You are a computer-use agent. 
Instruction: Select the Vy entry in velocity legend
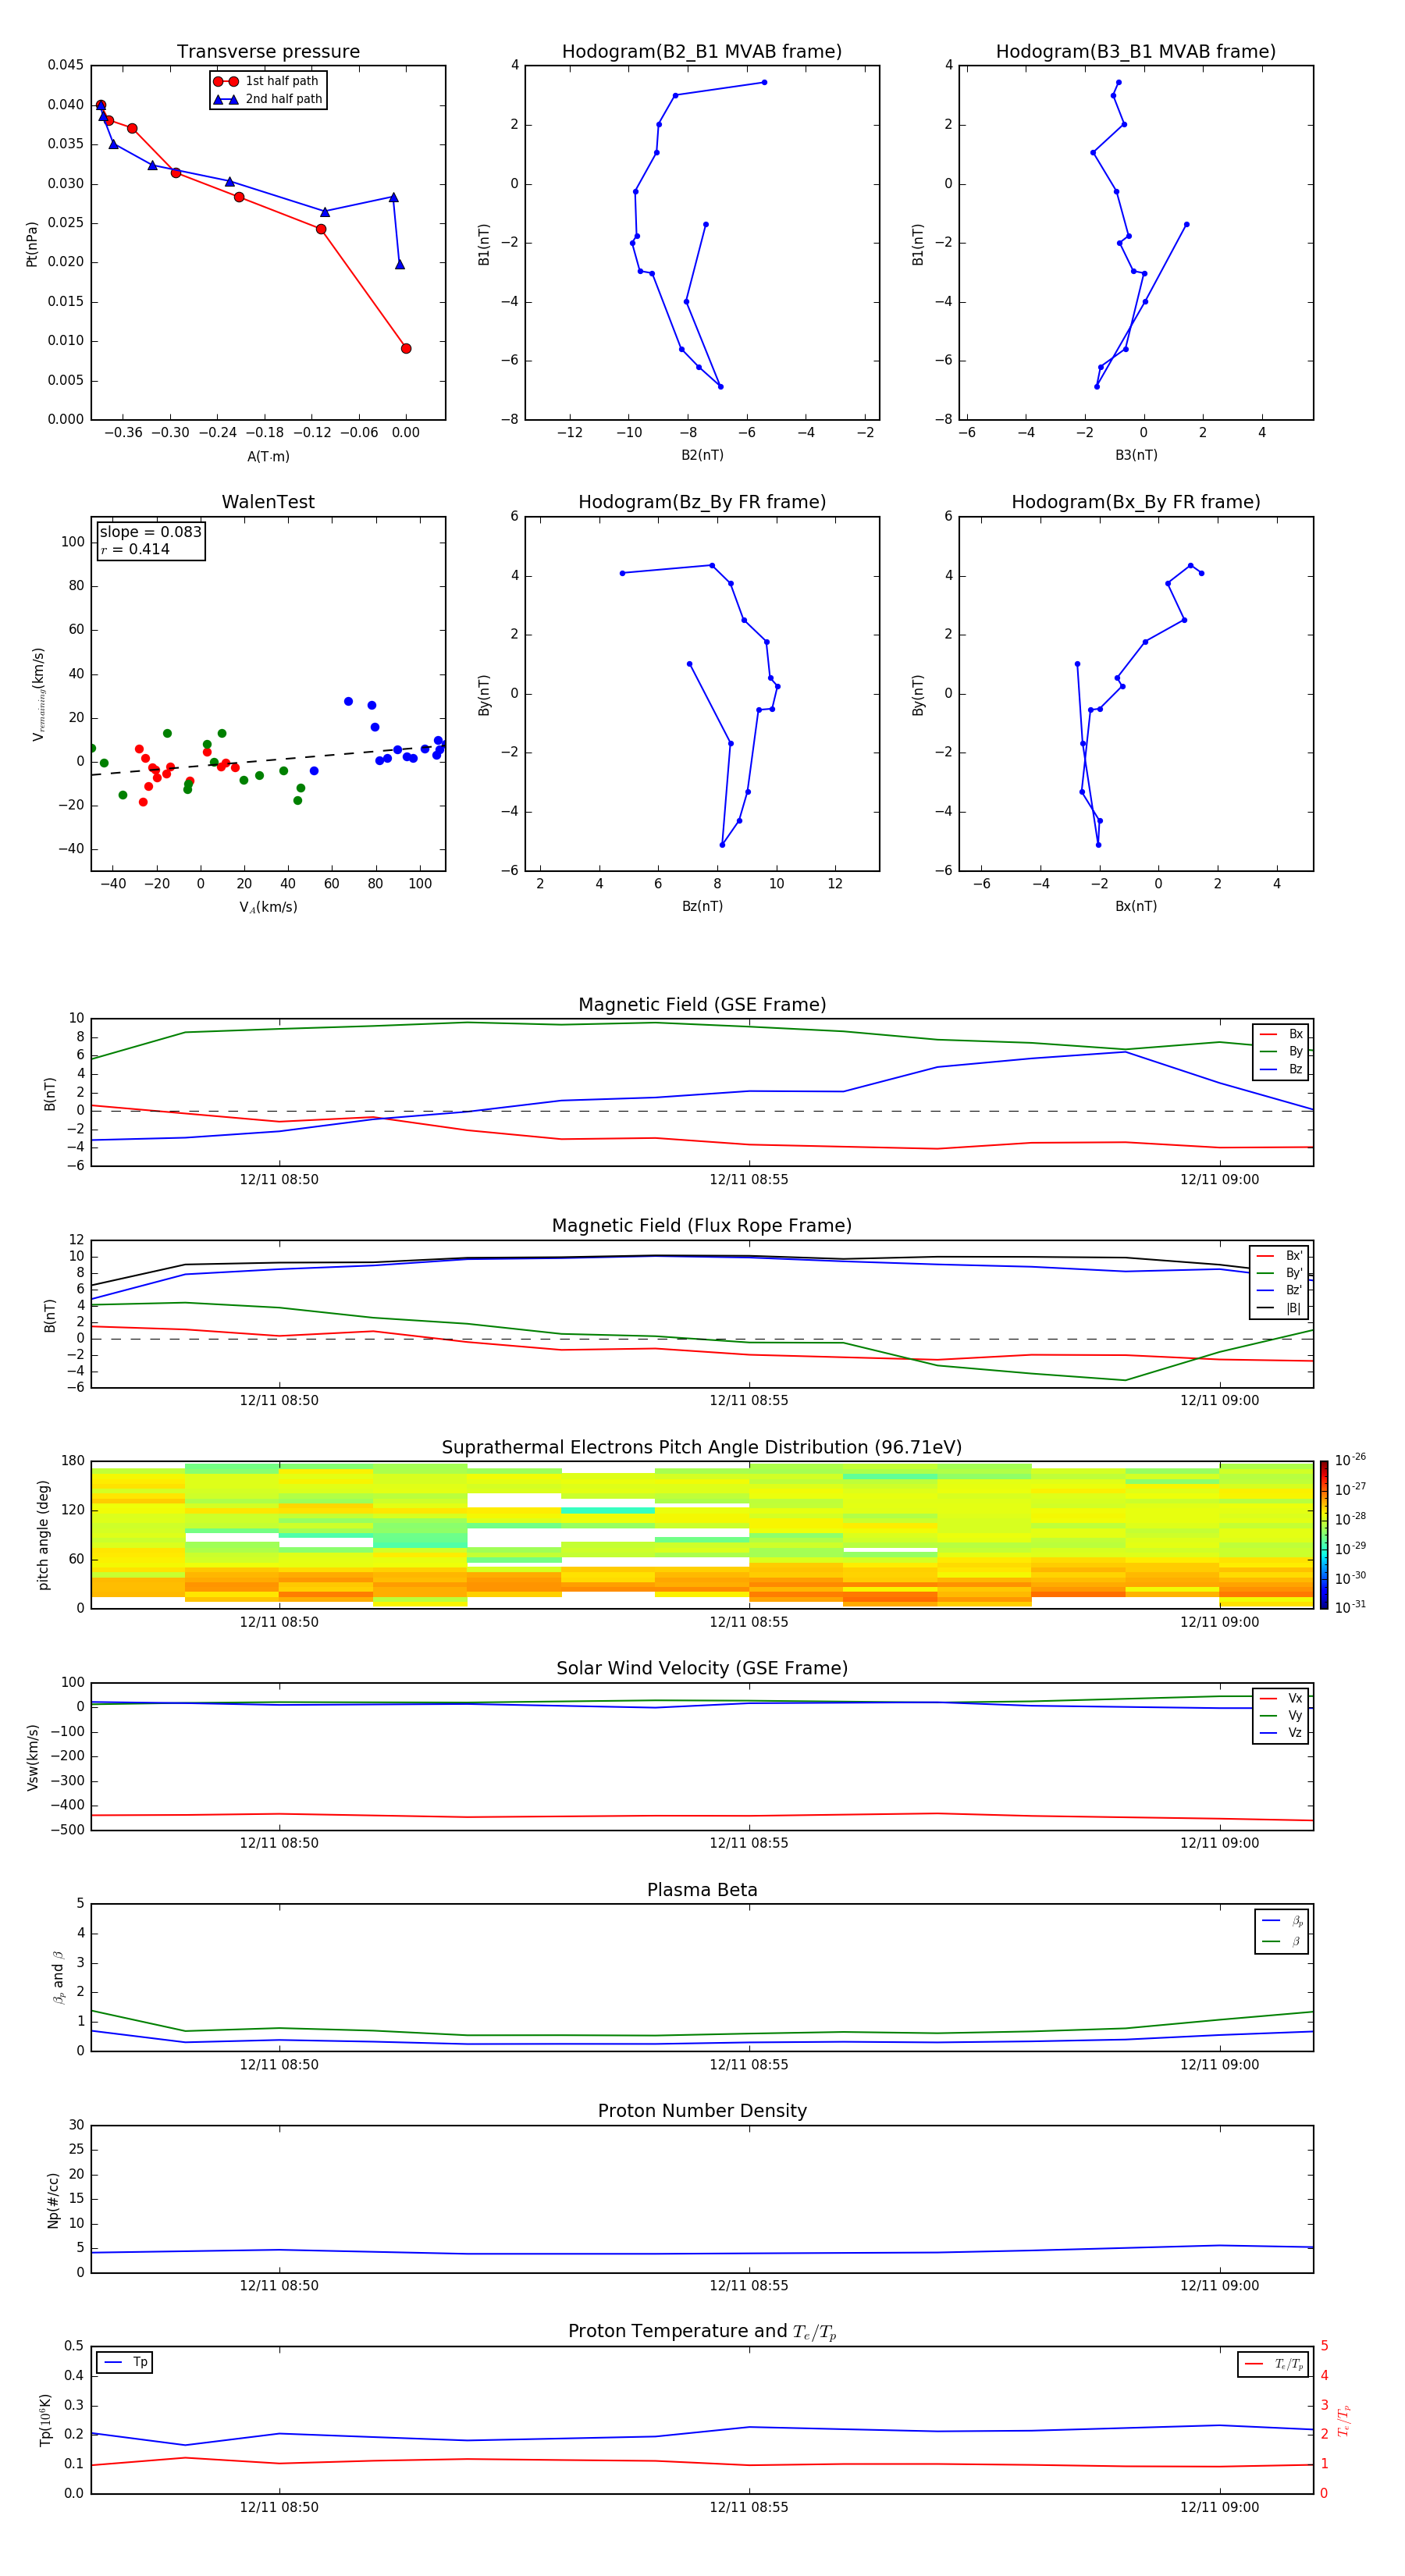[1281, 1715]
